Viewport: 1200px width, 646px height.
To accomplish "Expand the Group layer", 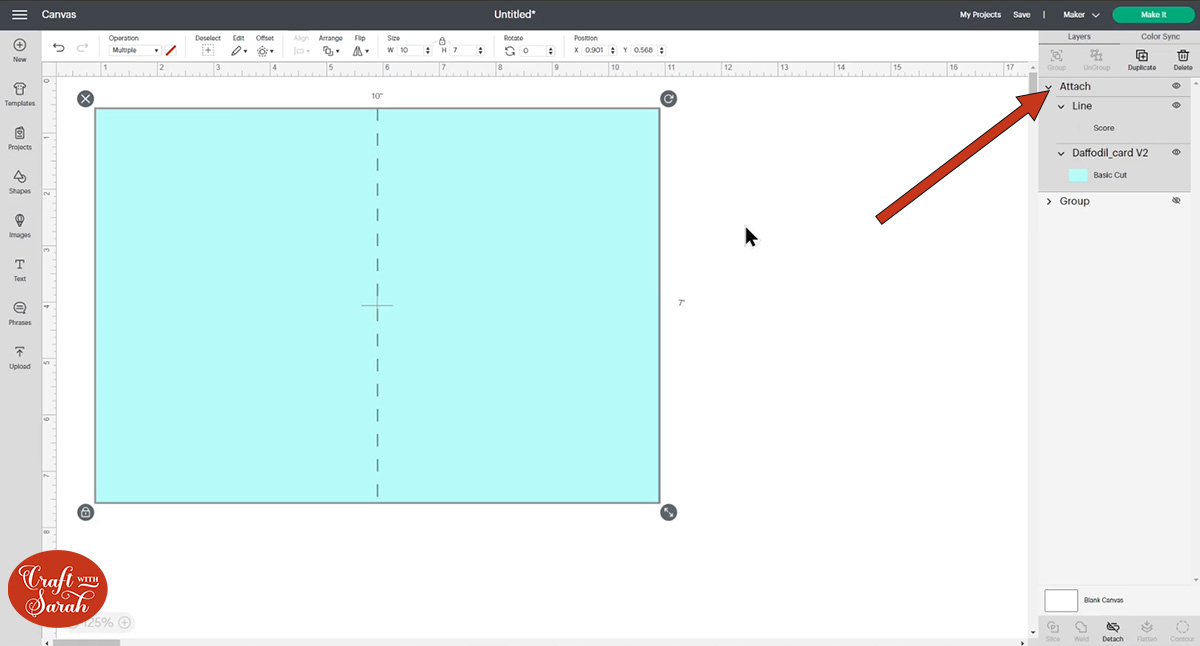I will click(1049, 201).
